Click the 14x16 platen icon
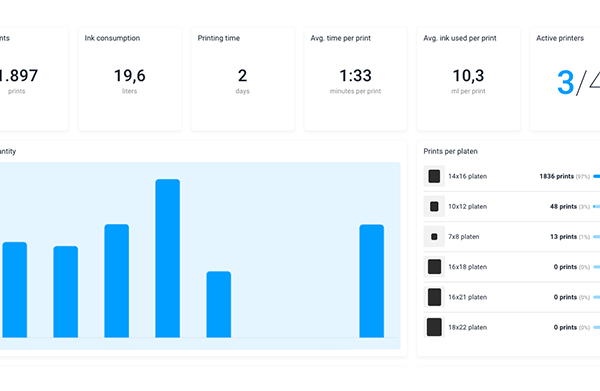The width and height of the screenshot is (600, 391). [x=434, y=176]
